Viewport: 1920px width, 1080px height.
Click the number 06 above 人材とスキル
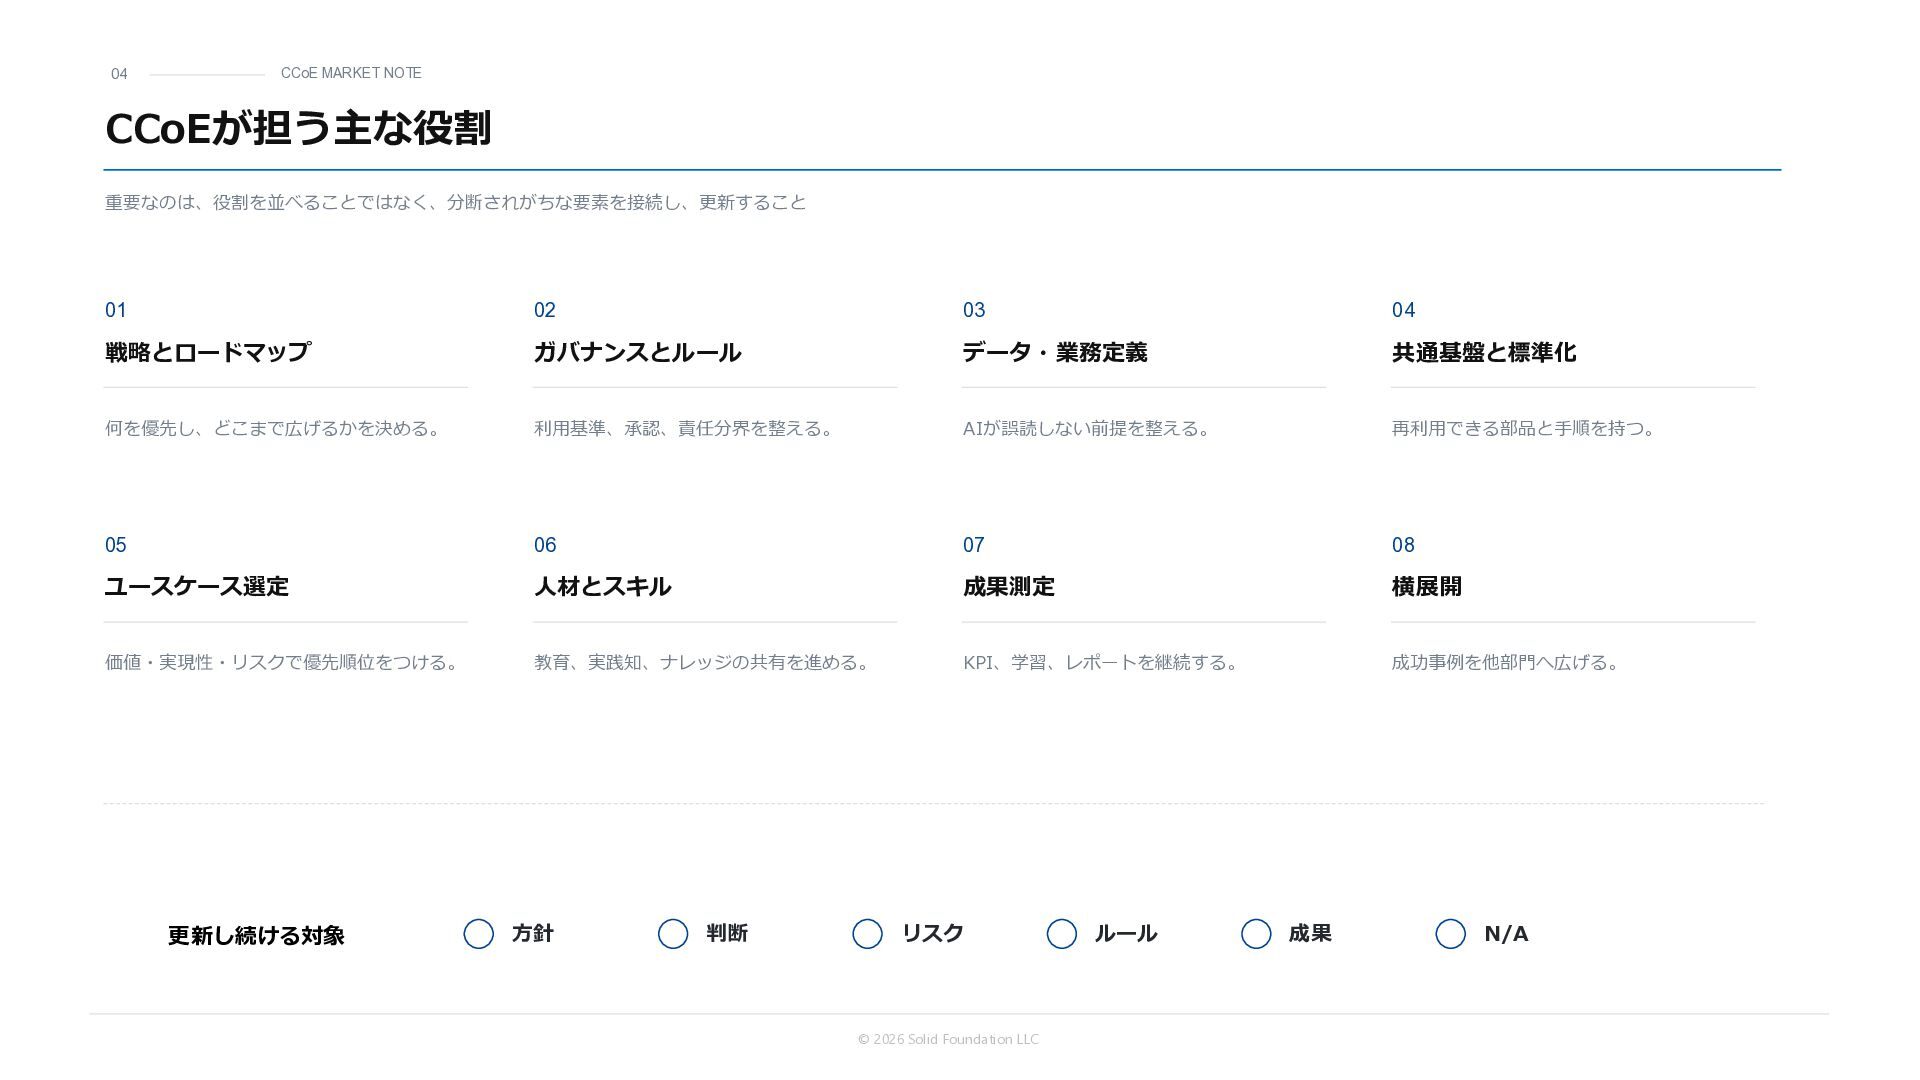point(545,545)
